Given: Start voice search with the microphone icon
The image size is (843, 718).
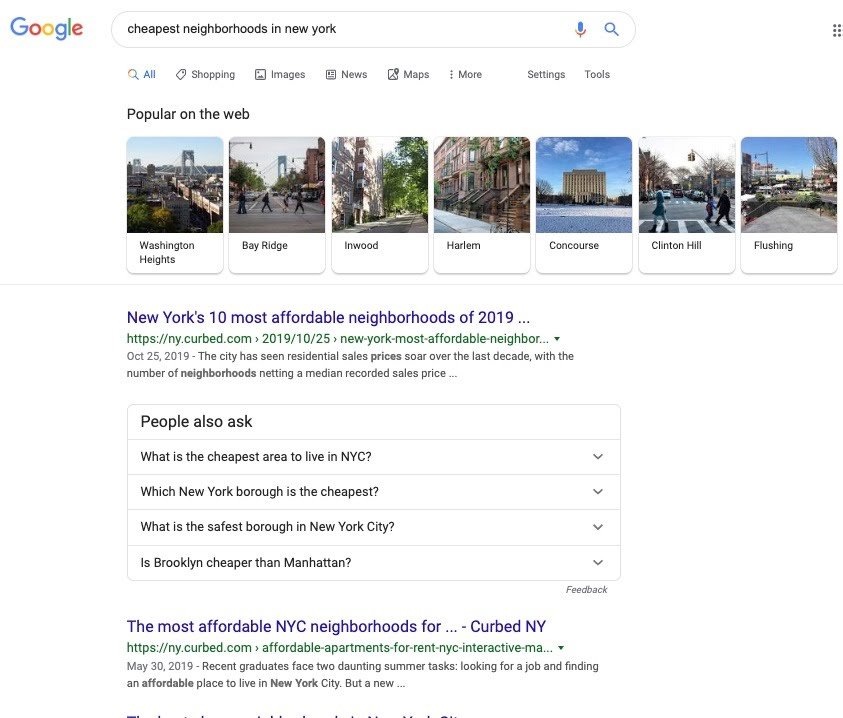Looking at the screenshot, I should point(580,29).
